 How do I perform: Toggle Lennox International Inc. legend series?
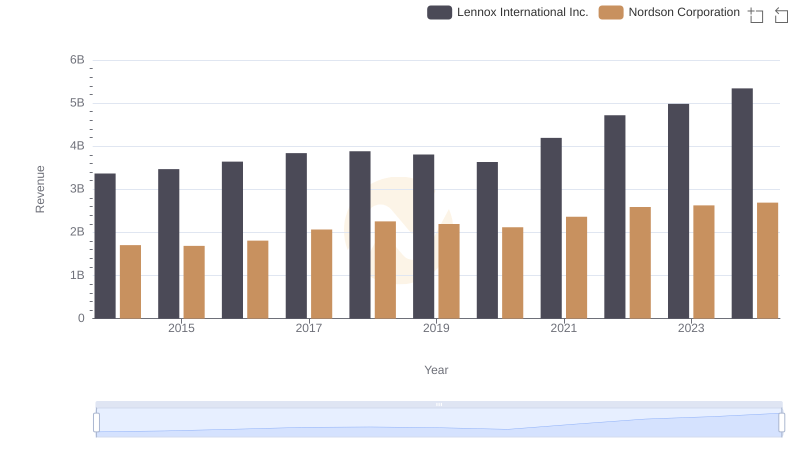[x=508, y=12]
